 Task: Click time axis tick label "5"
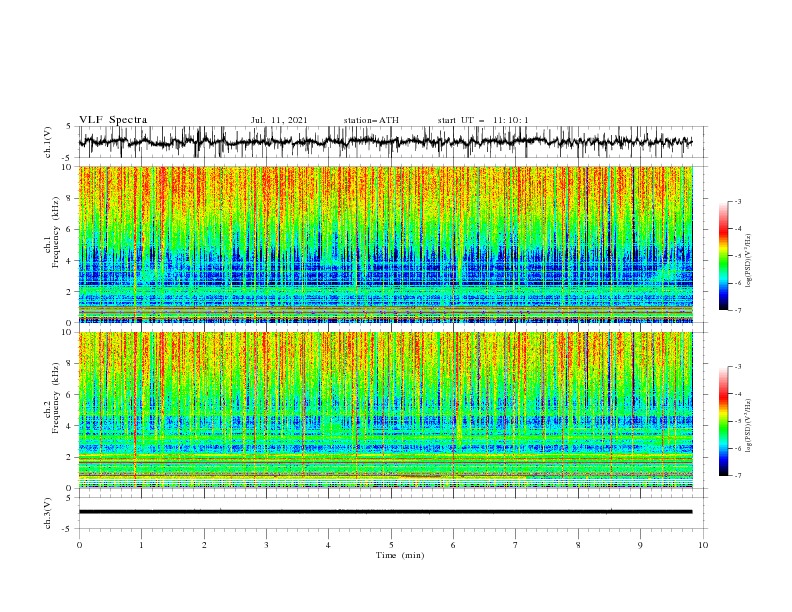click(x=391, y=545)
